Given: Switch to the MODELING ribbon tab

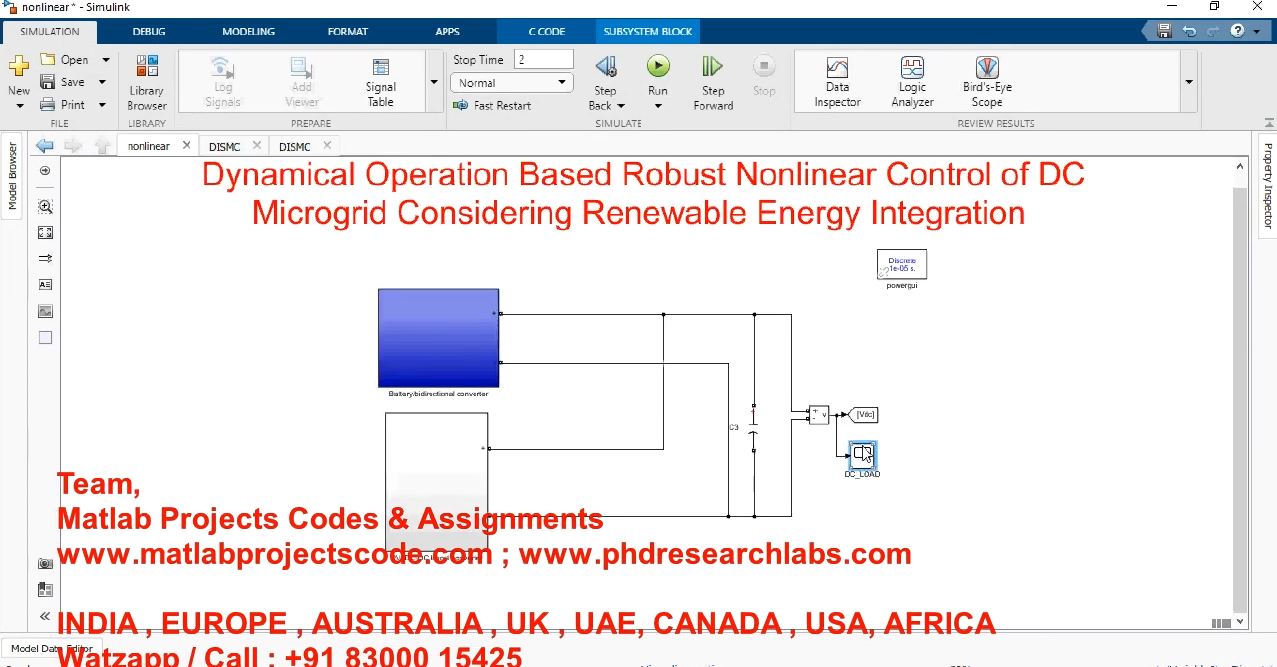Looking at the screenshot, I should pos(248,31).
